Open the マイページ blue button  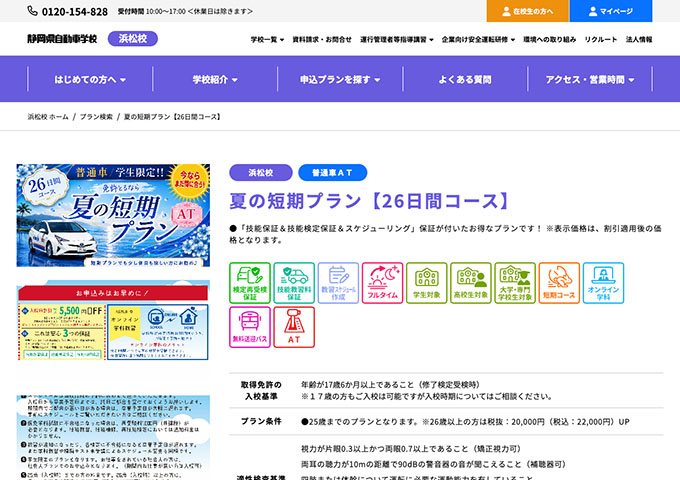[611, 11]
